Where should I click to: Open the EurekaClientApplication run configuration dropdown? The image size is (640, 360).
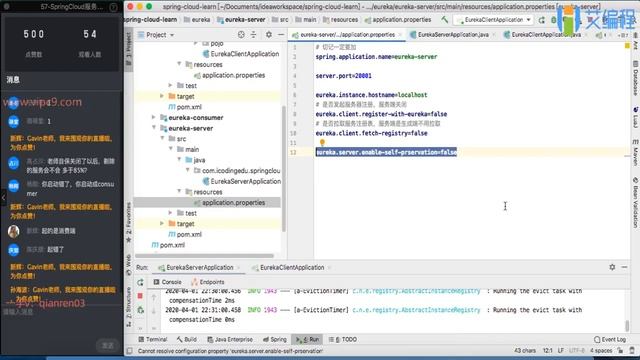(494, 20)
